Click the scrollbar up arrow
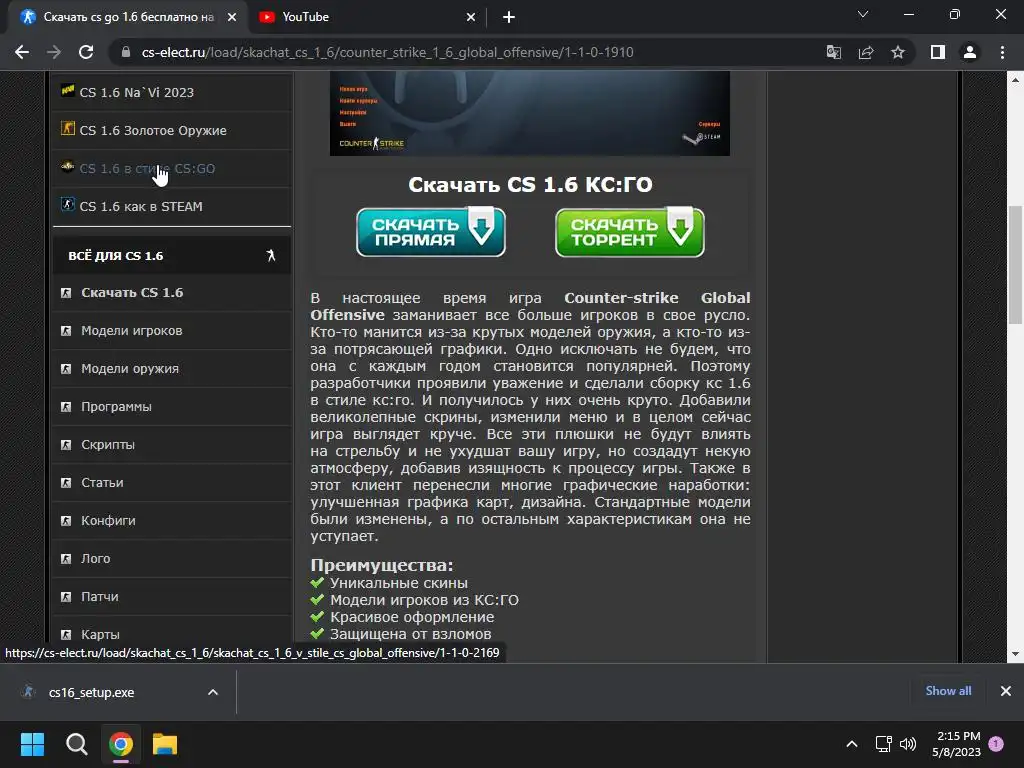The width and height of the screenshot is (1024, 768). click(1015, 80)
